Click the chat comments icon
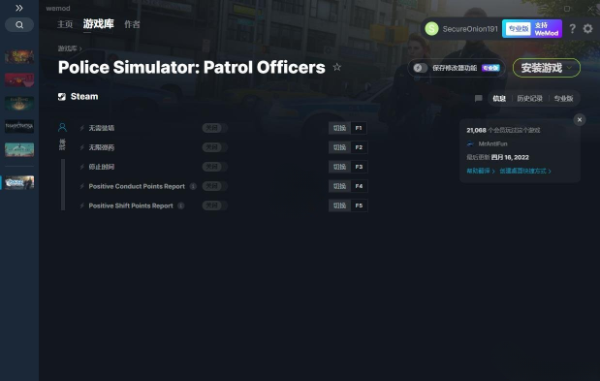The image size is (600, 381). coord(478,98)
